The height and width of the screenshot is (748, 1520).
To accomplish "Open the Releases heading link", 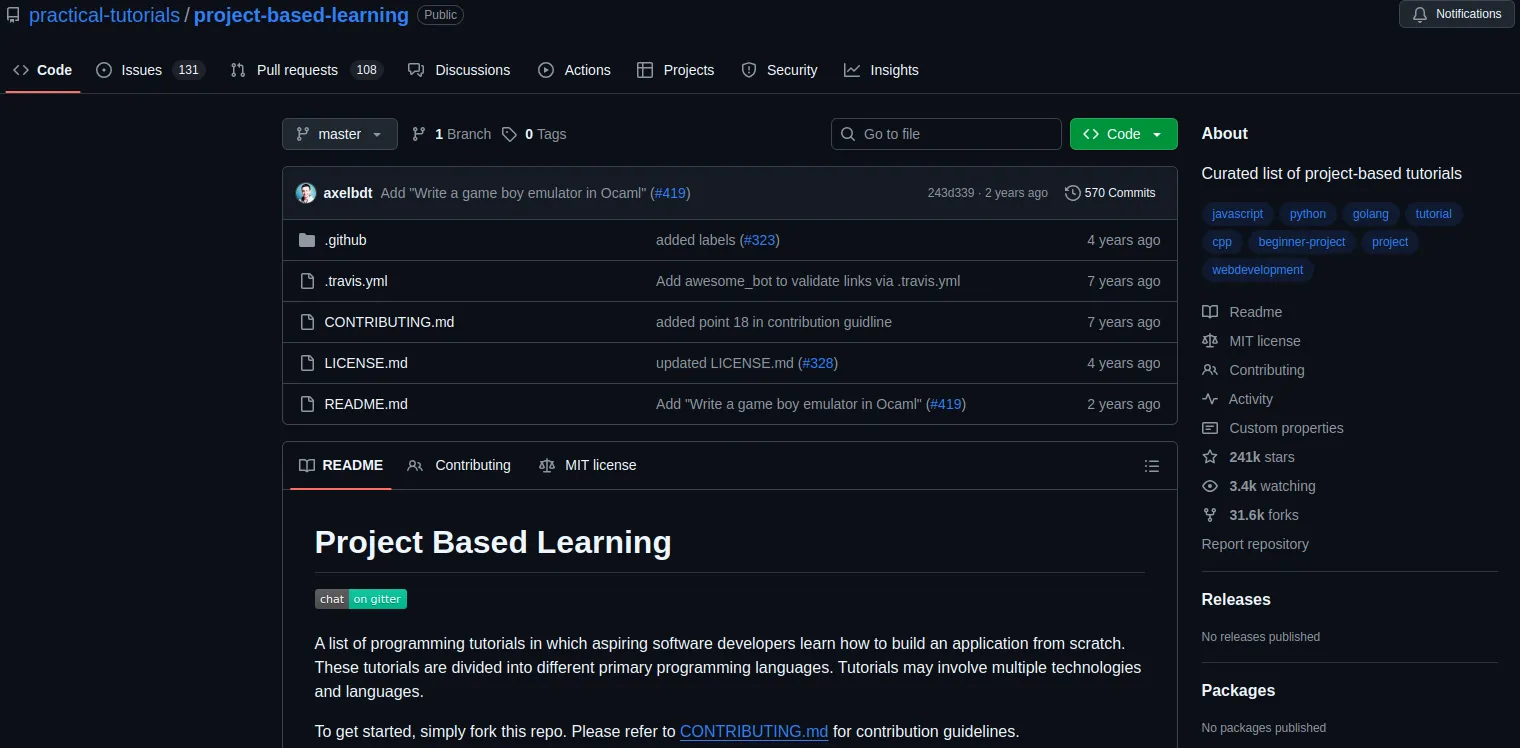I will [x=1236, y=599].
